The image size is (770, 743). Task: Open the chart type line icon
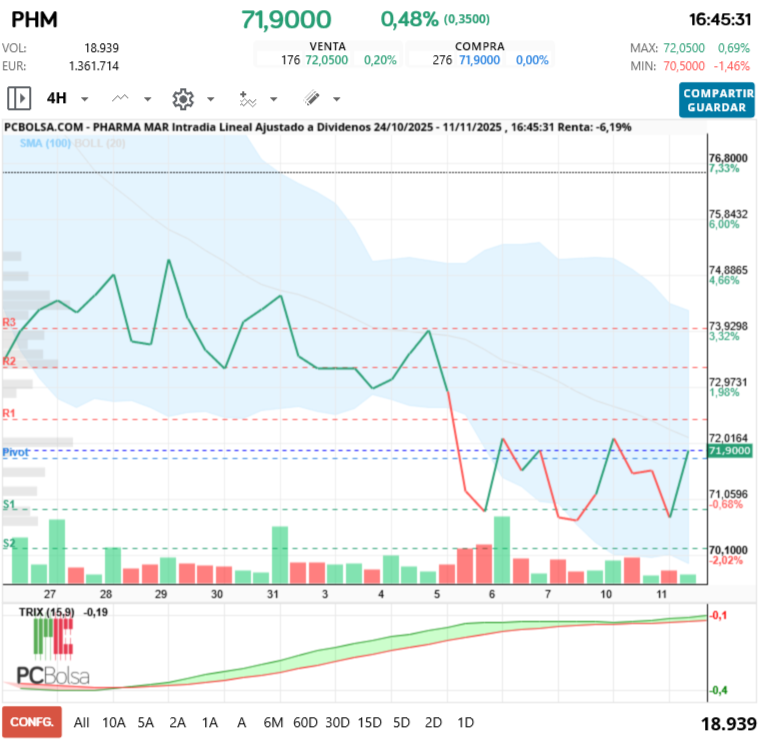(120, 98)
